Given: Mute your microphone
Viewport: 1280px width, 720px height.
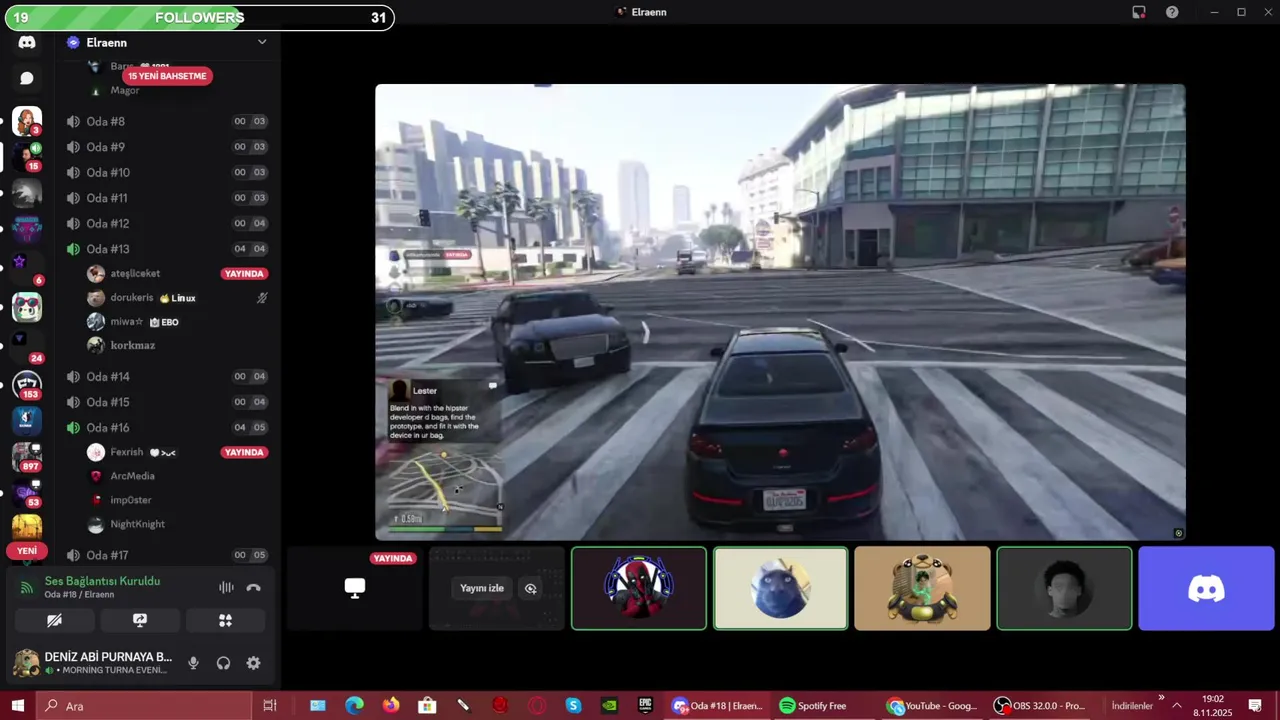Looking at the screenshot, I should tap(193, 663).
